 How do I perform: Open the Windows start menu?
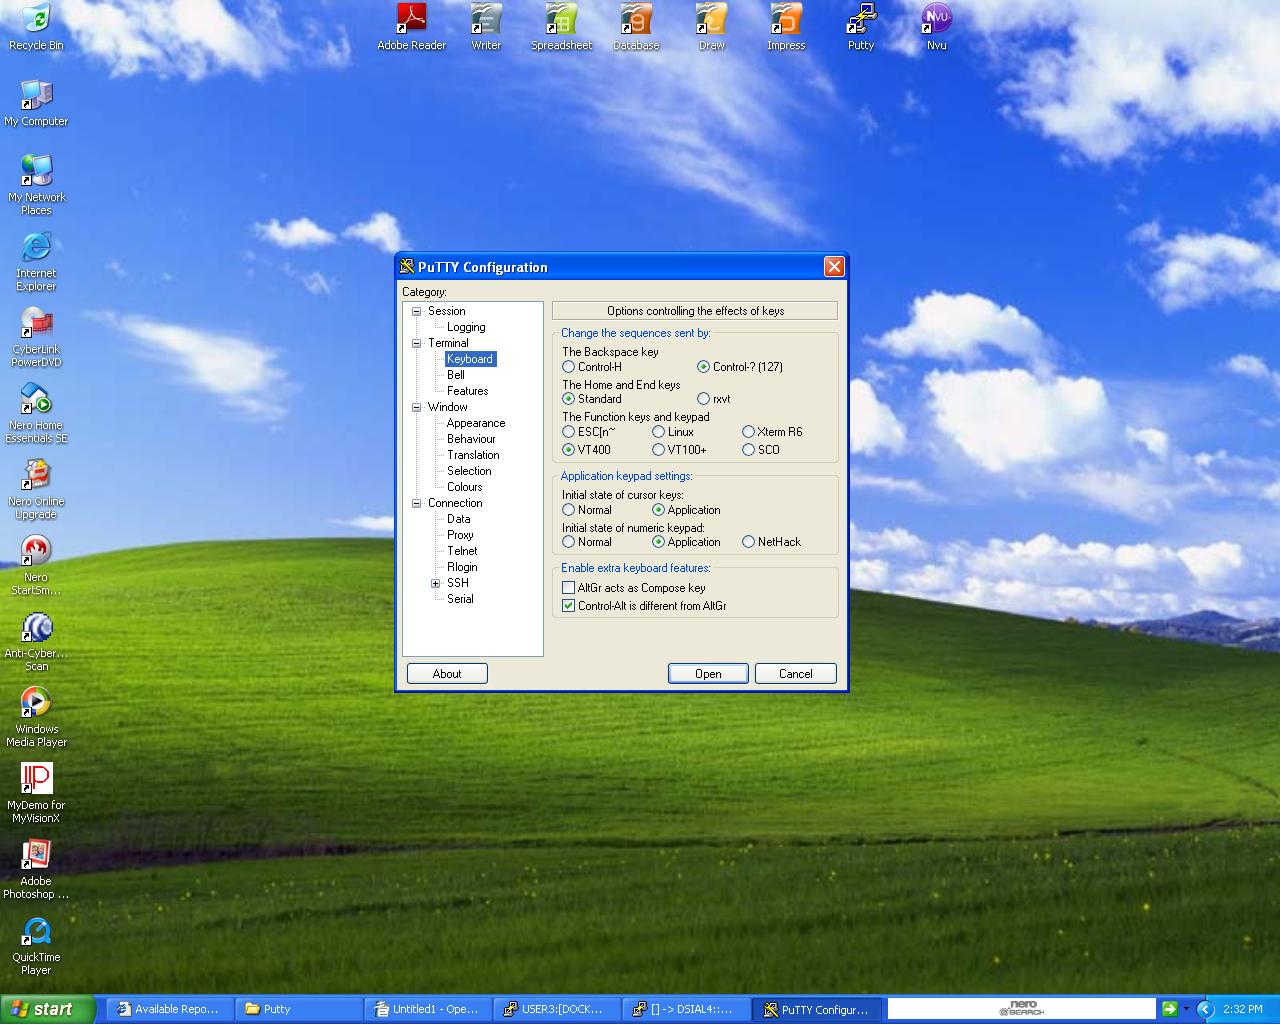click(48, 1009)
